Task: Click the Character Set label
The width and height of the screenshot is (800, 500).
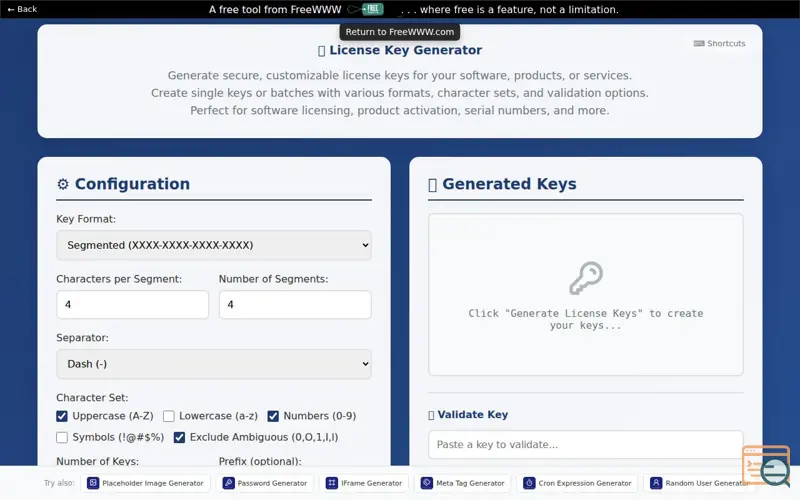Action: click(x=92, y=397)
